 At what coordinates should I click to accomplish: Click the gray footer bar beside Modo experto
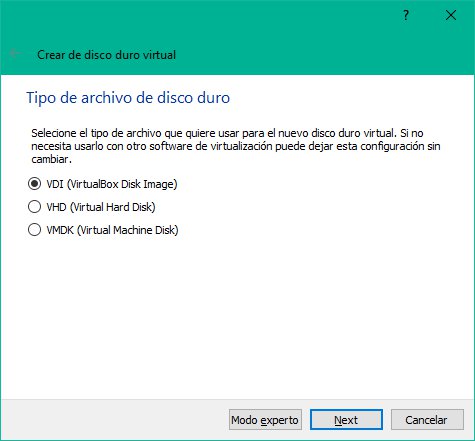[113, 420]
